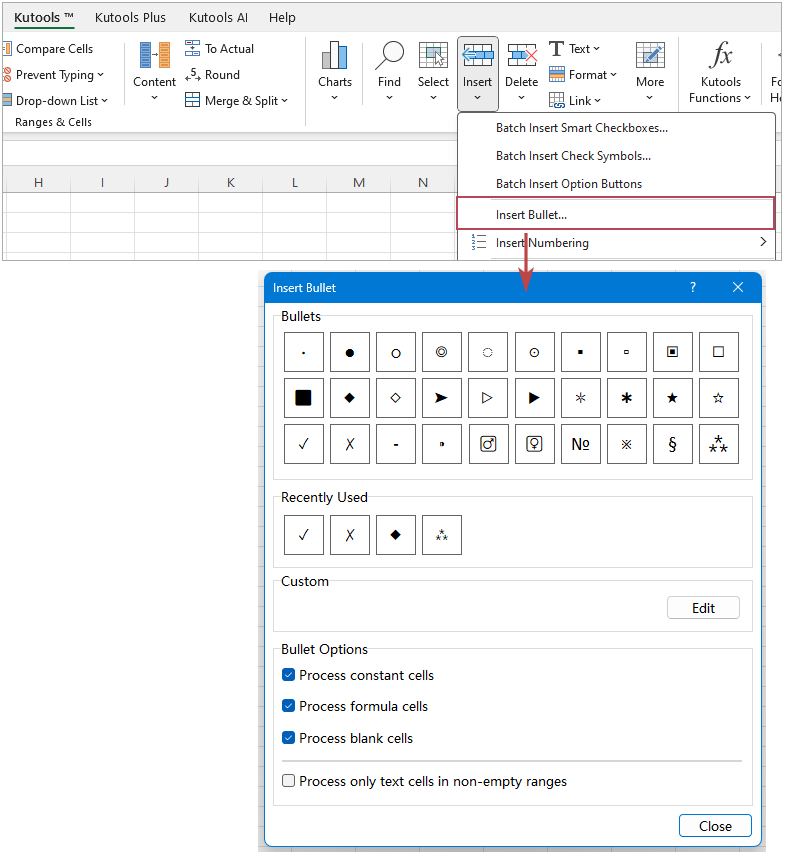Select column M header
The image size is (785, 852).
pyautogui.click(x=359, y=183)
